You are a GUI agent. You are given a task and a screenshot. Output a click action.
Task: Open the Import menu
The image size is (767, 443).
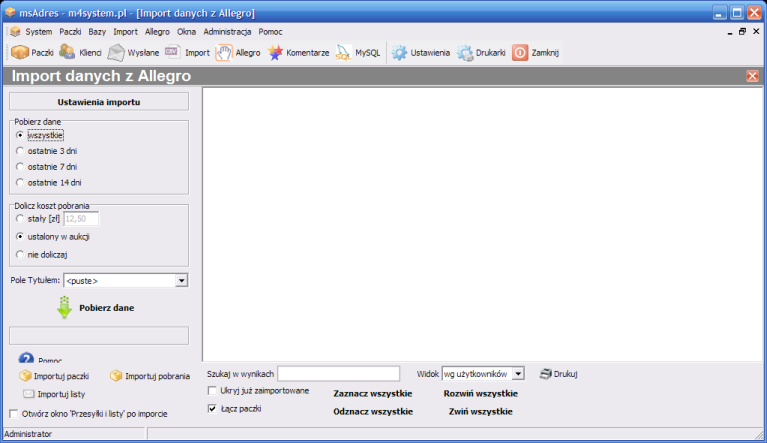tap(125, 32)
